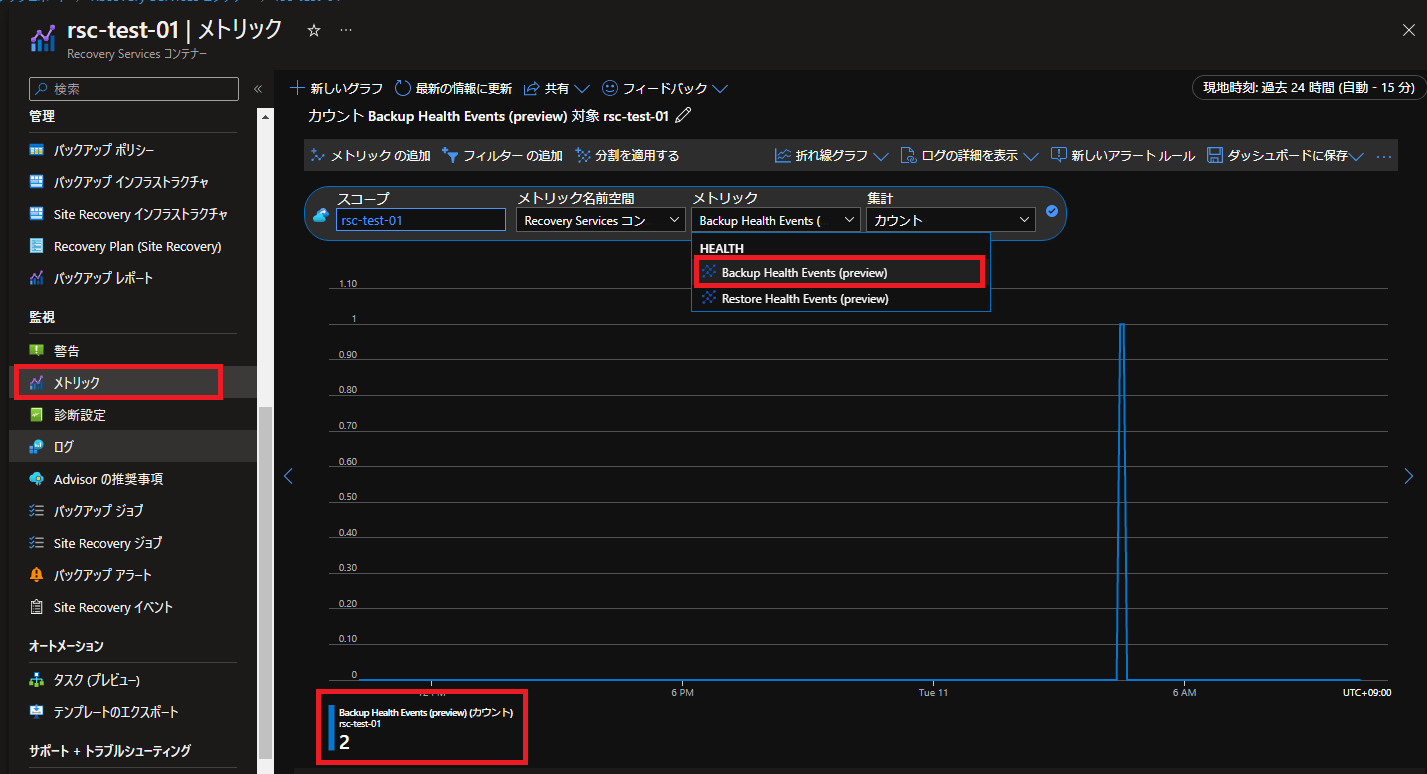Click the 警告 alert icon

[x=36, y=351]
